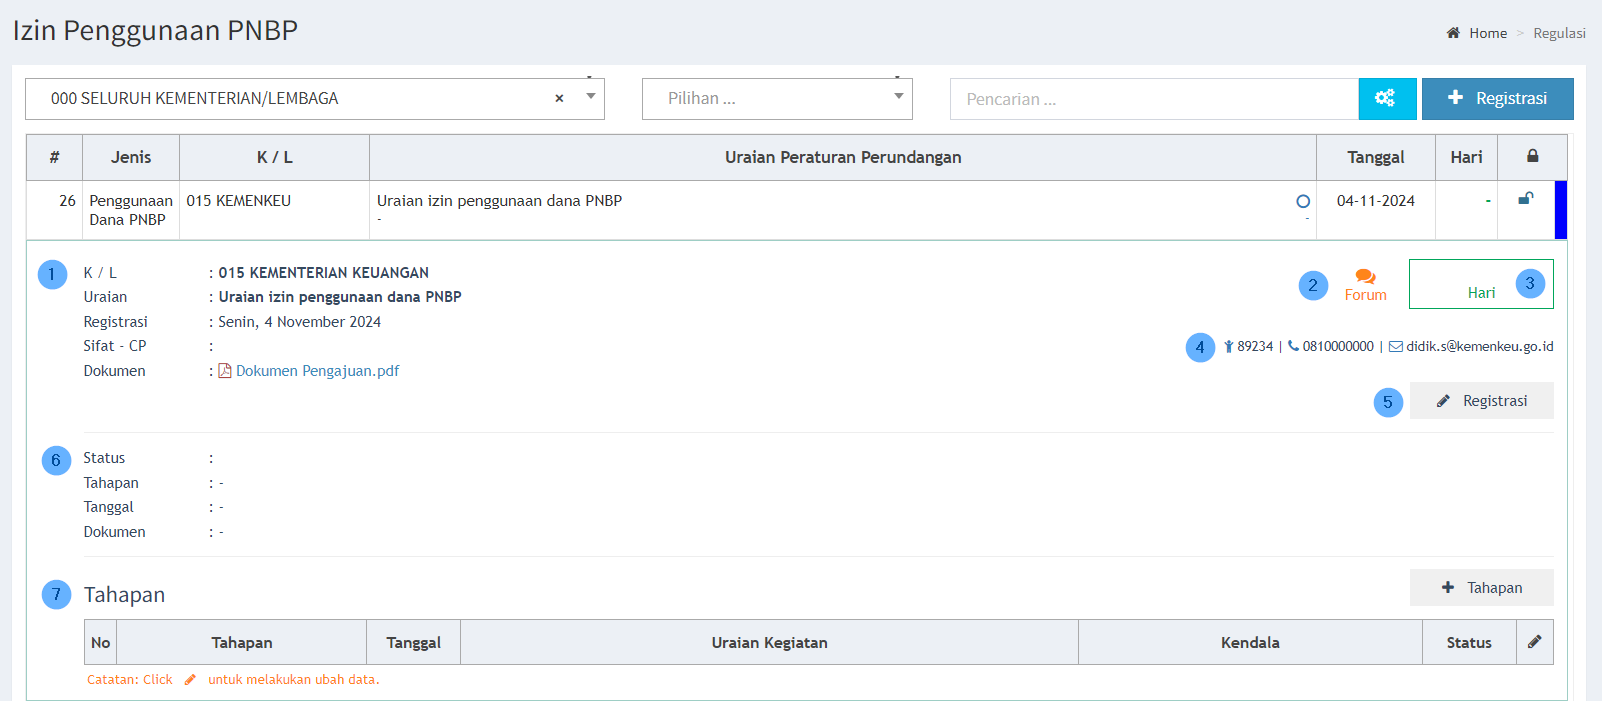Expand the Kementerian/Lembaga dropdown

coord(591,97)
